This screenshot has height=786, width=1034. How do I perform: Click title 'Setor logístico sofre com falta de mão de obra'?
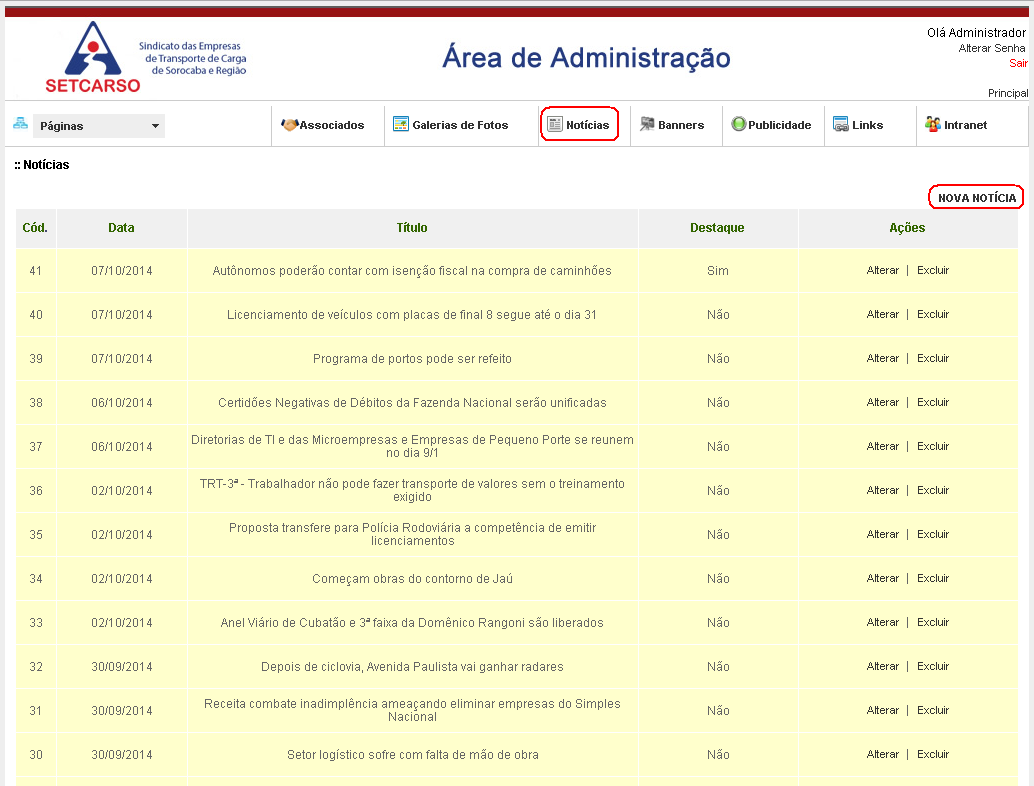tap(412, 755)
